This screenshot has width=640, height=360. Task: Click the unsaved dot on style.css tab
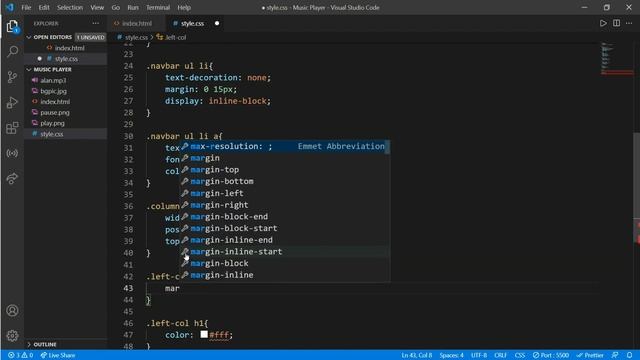[x=217, y=23]
